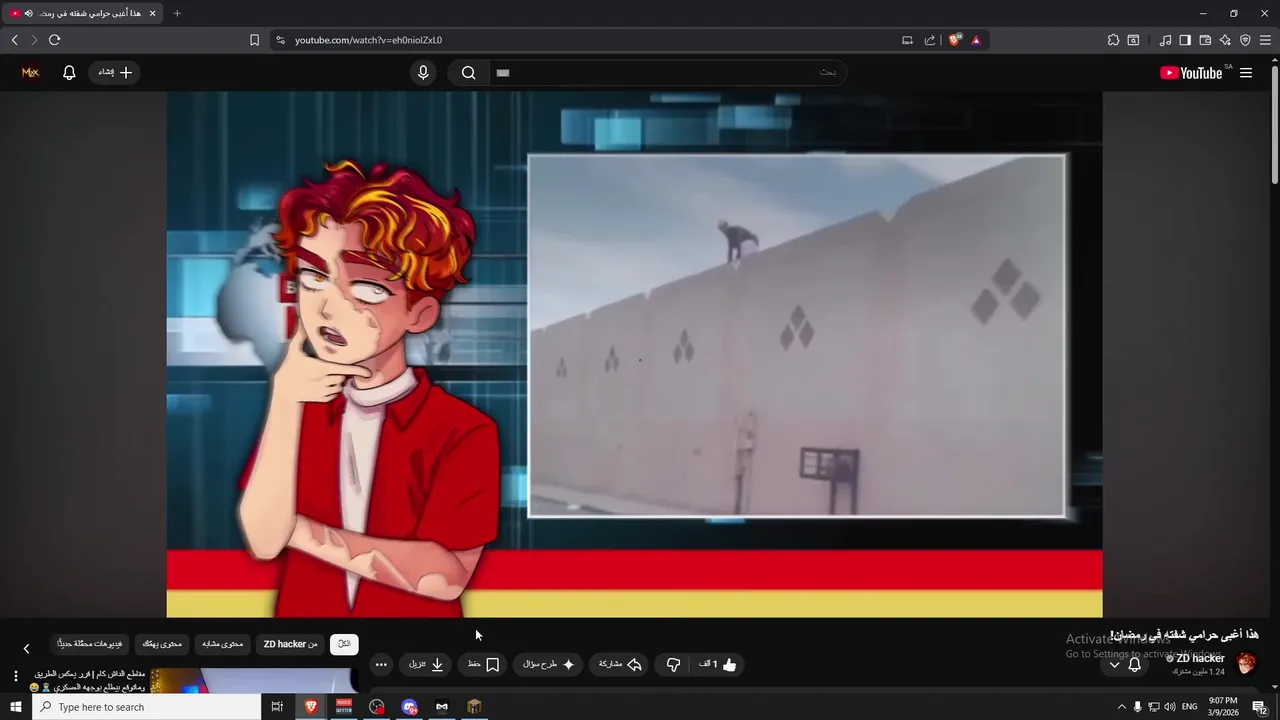Open ZD hacker channel avatar
The image size is (1280, 720).
tap(1246, 663)
